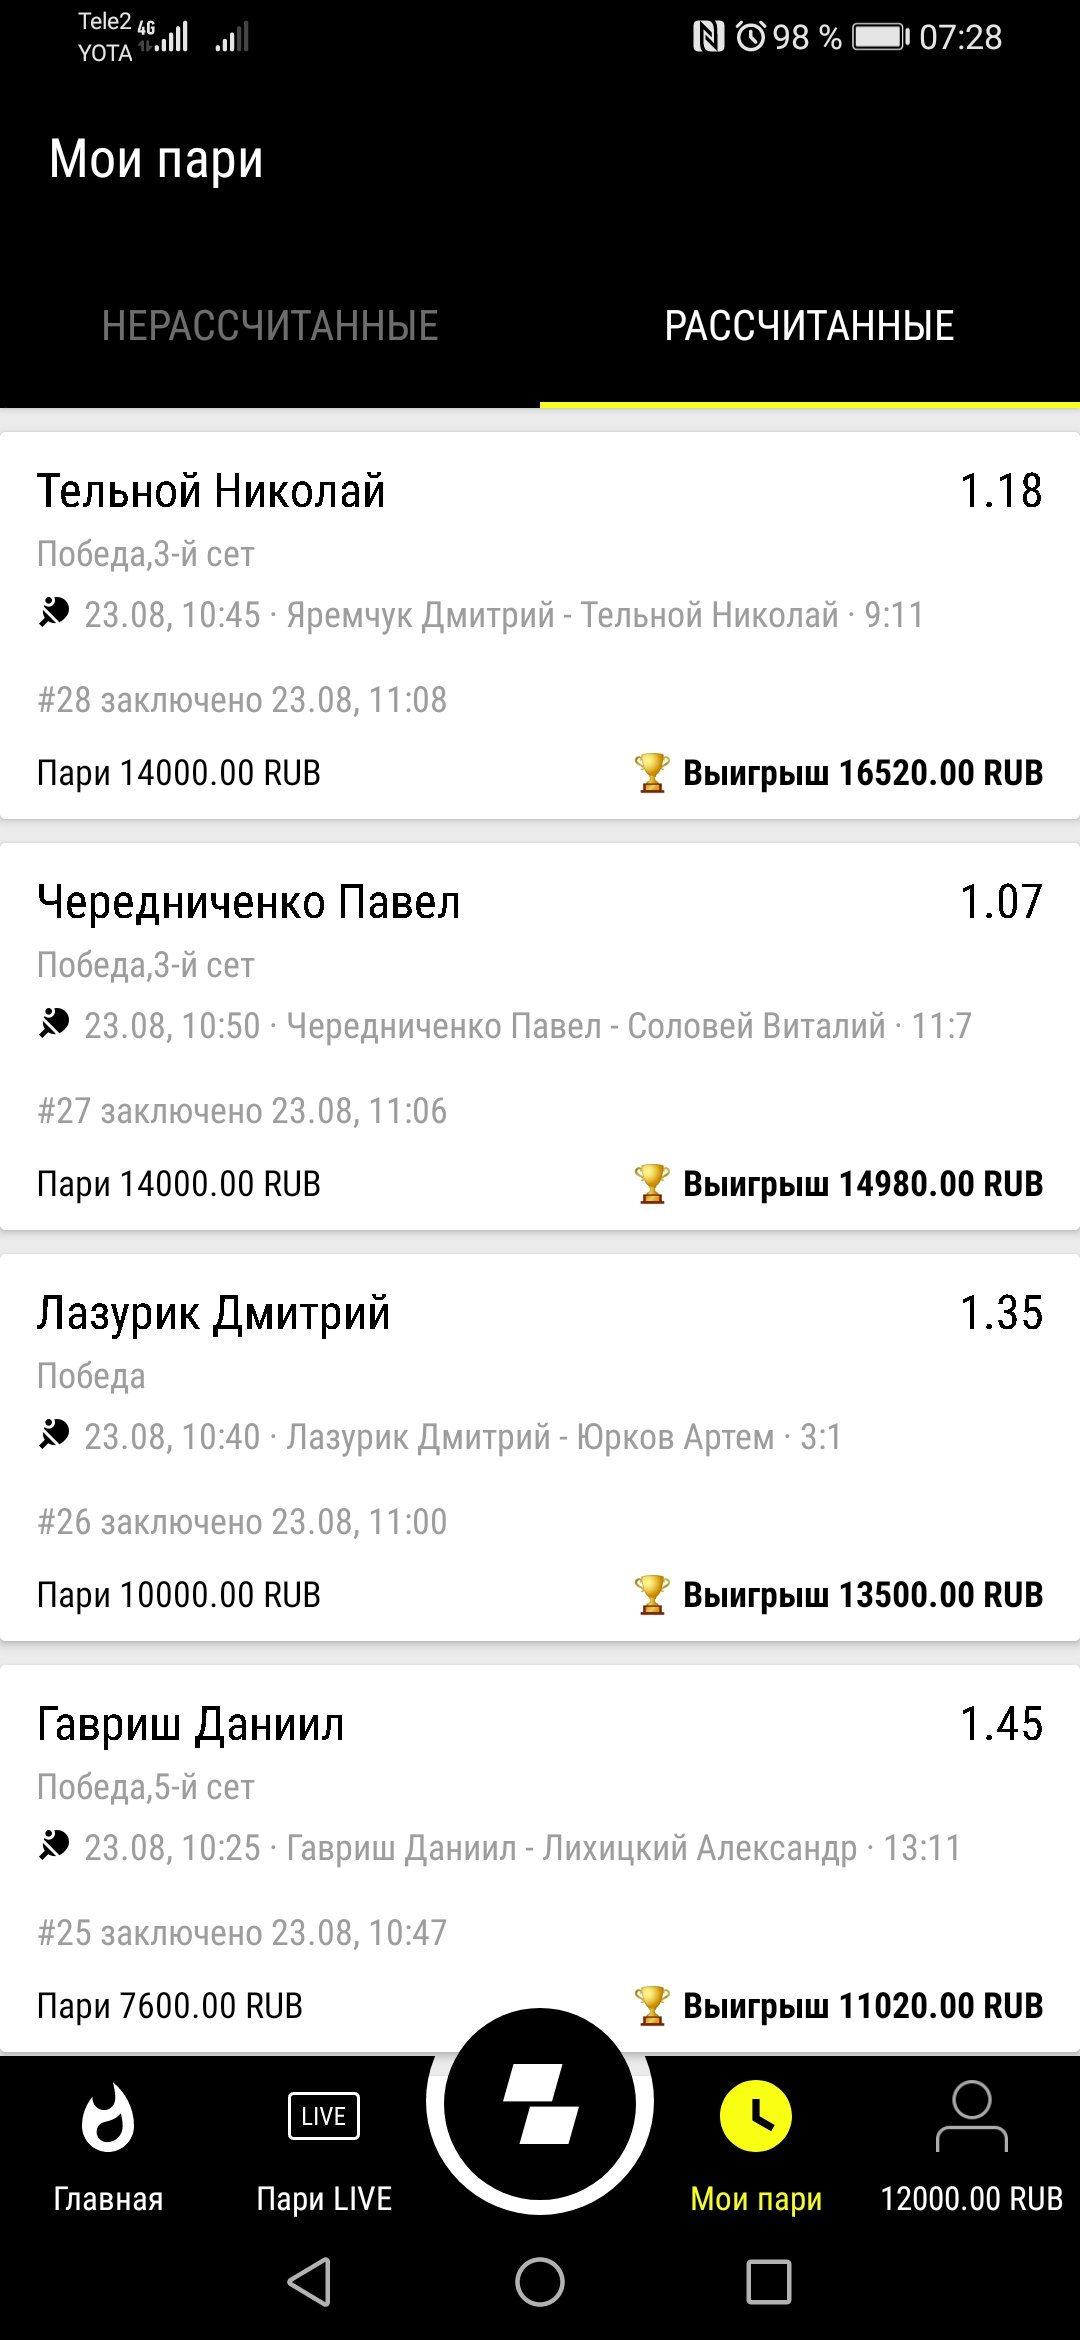Tap trophy icon beside Выигрыш 16520.00 RUB

click(x=652, y=773)
